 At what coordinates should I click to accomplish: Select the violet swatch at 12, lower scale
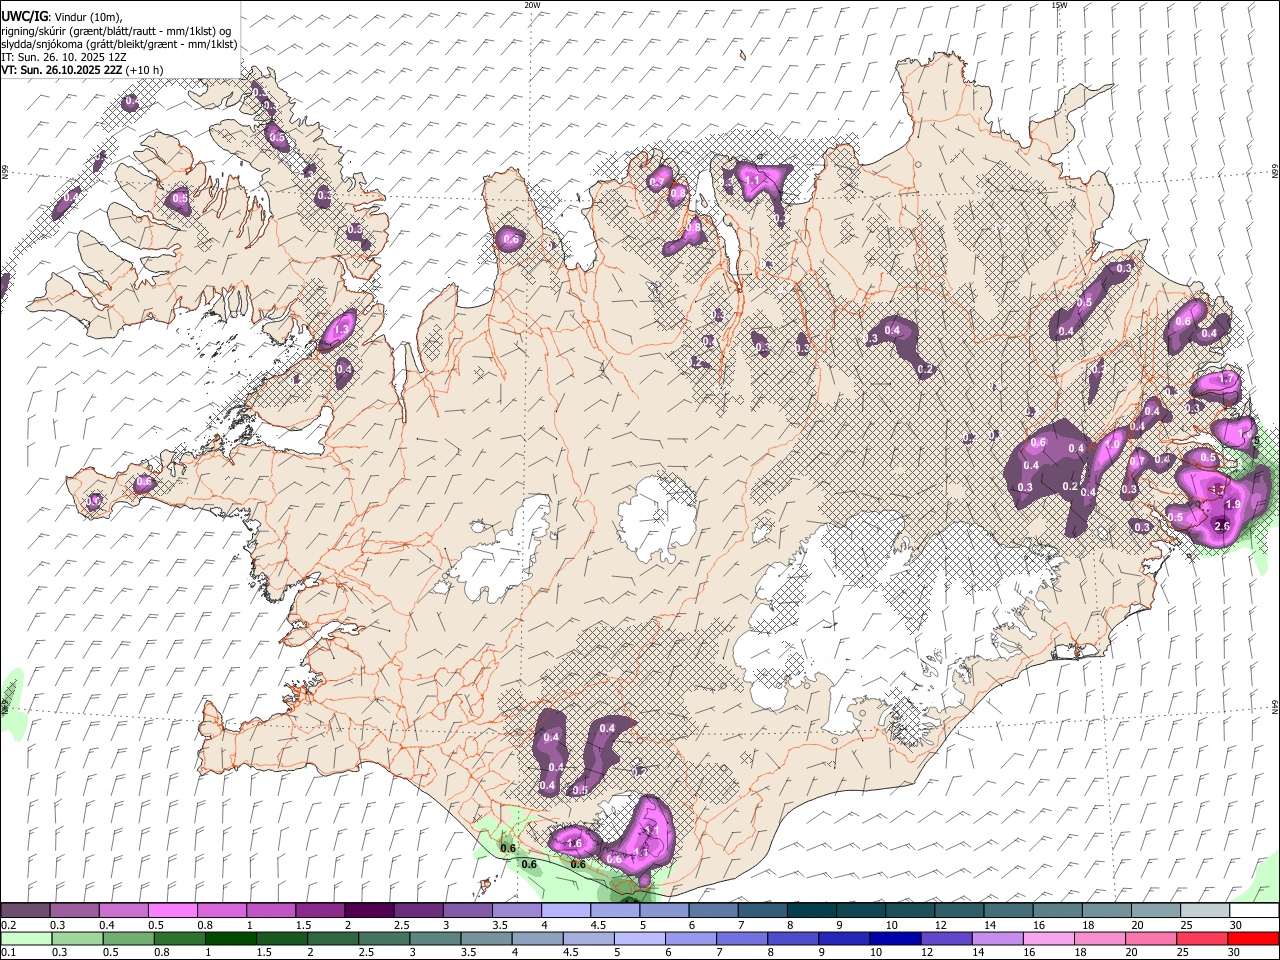[946, 938]
